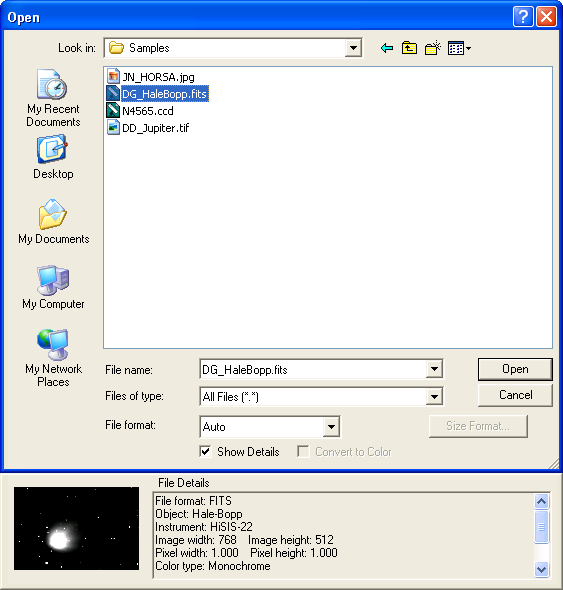Open My Documents in sidebar
The width and height of the screenshot is (563, 590).
pyautogui.click(x=53, y=222)
